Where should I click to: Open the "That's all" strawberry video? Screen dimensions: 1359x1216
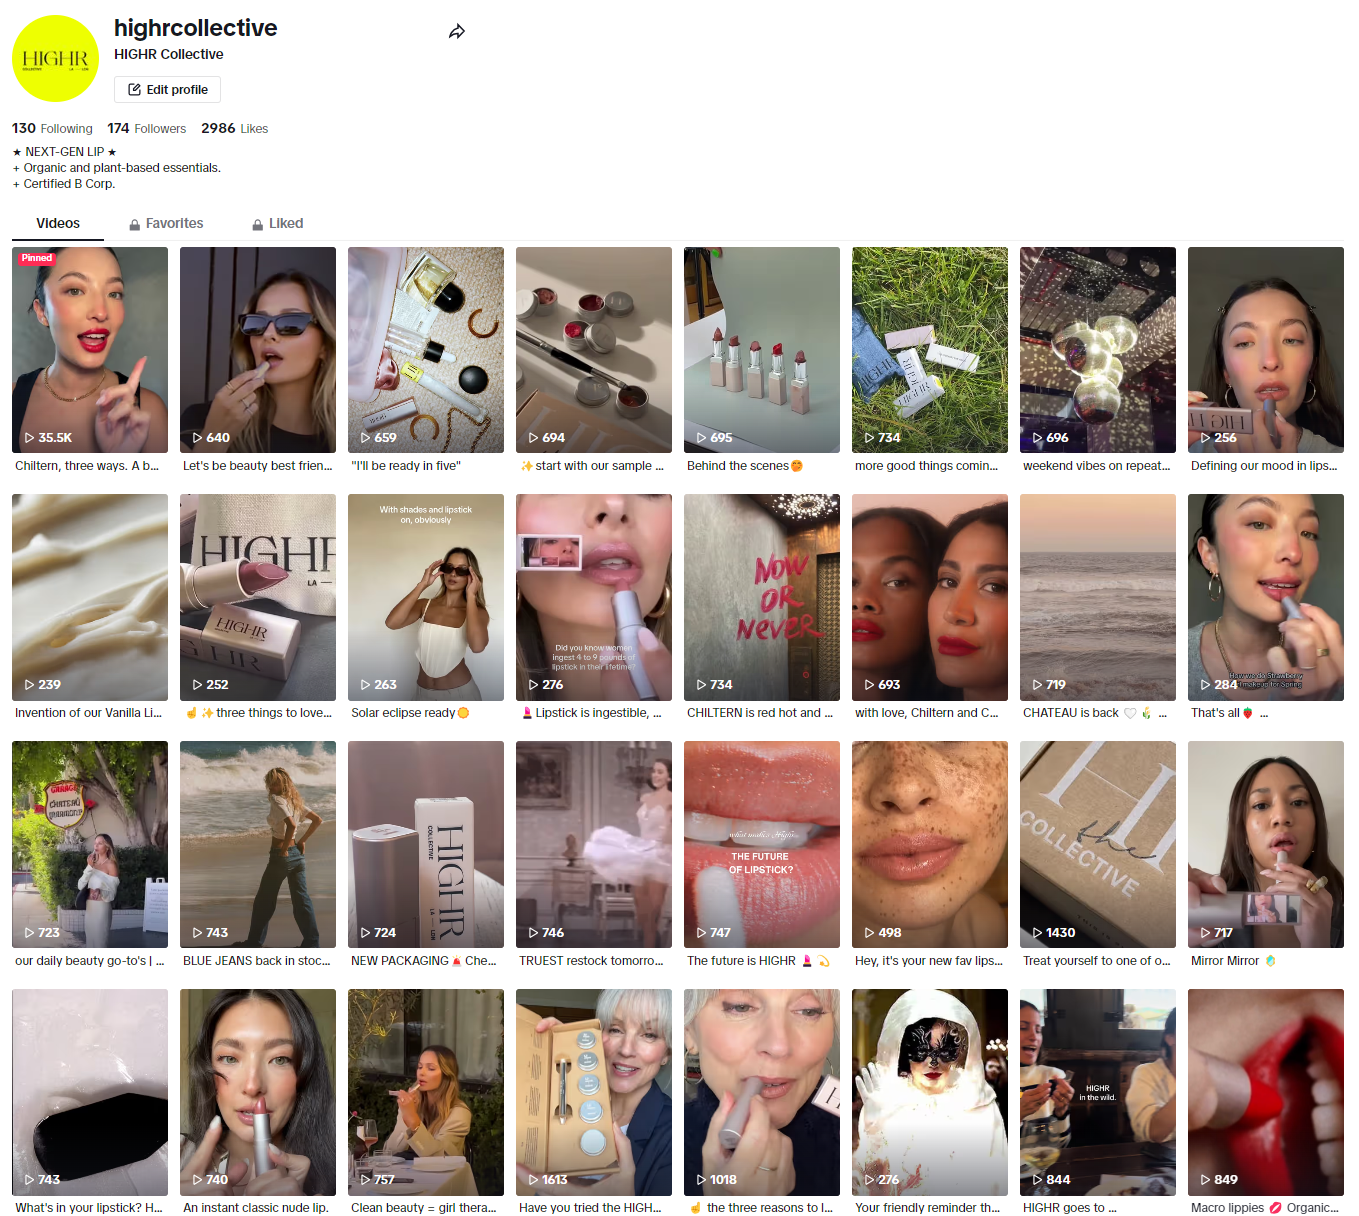[x=1266, y=597]
